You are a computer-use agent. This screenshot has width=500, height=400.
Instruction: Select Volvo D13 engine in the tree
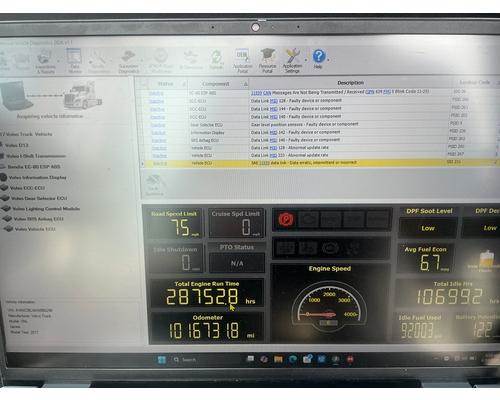pos(17,145)
